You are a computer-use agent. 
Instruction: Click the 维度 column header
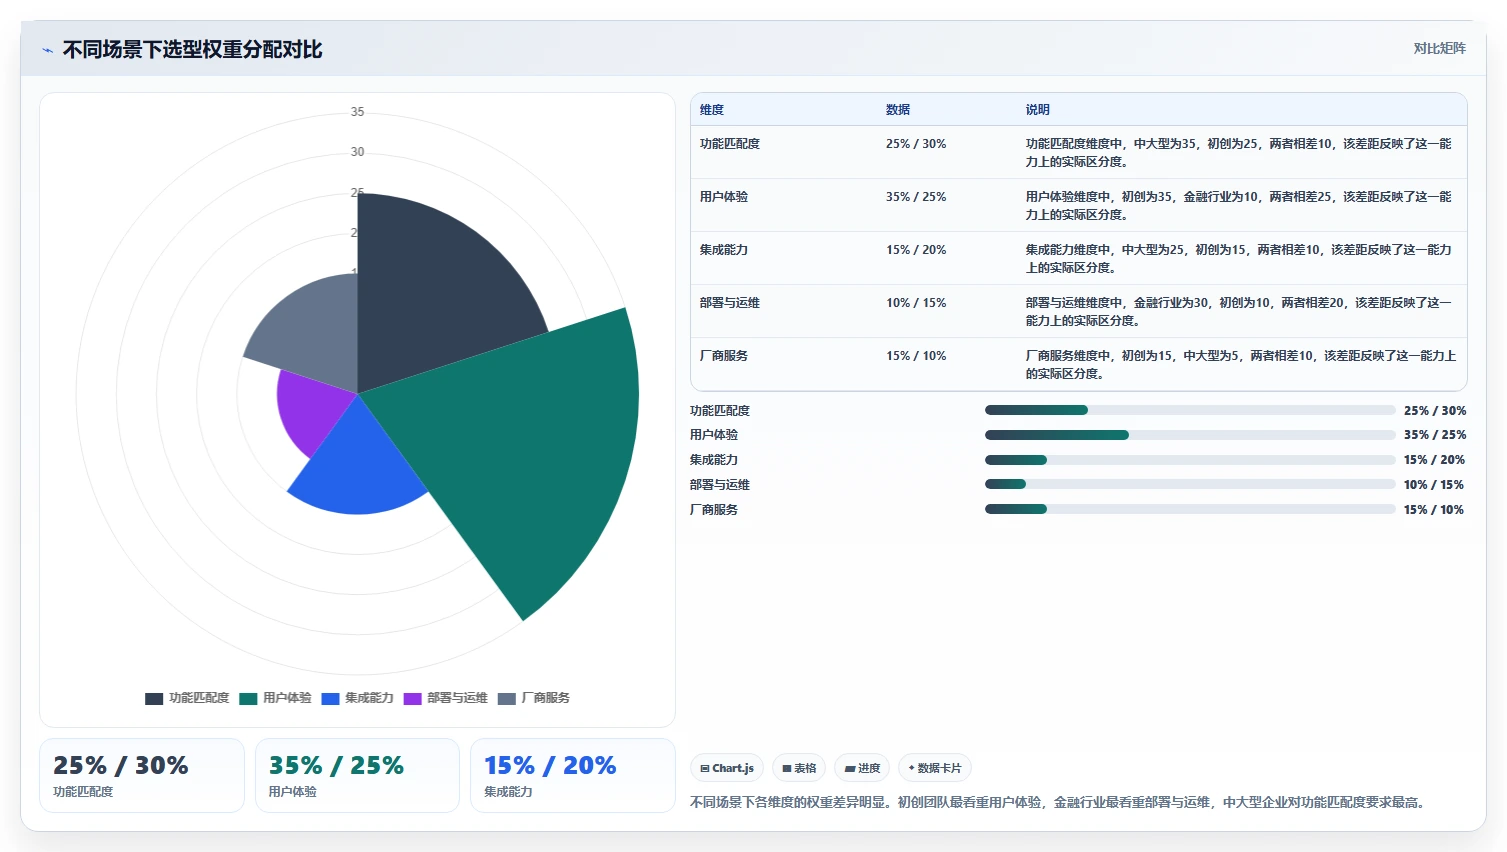tap(712, 110)
